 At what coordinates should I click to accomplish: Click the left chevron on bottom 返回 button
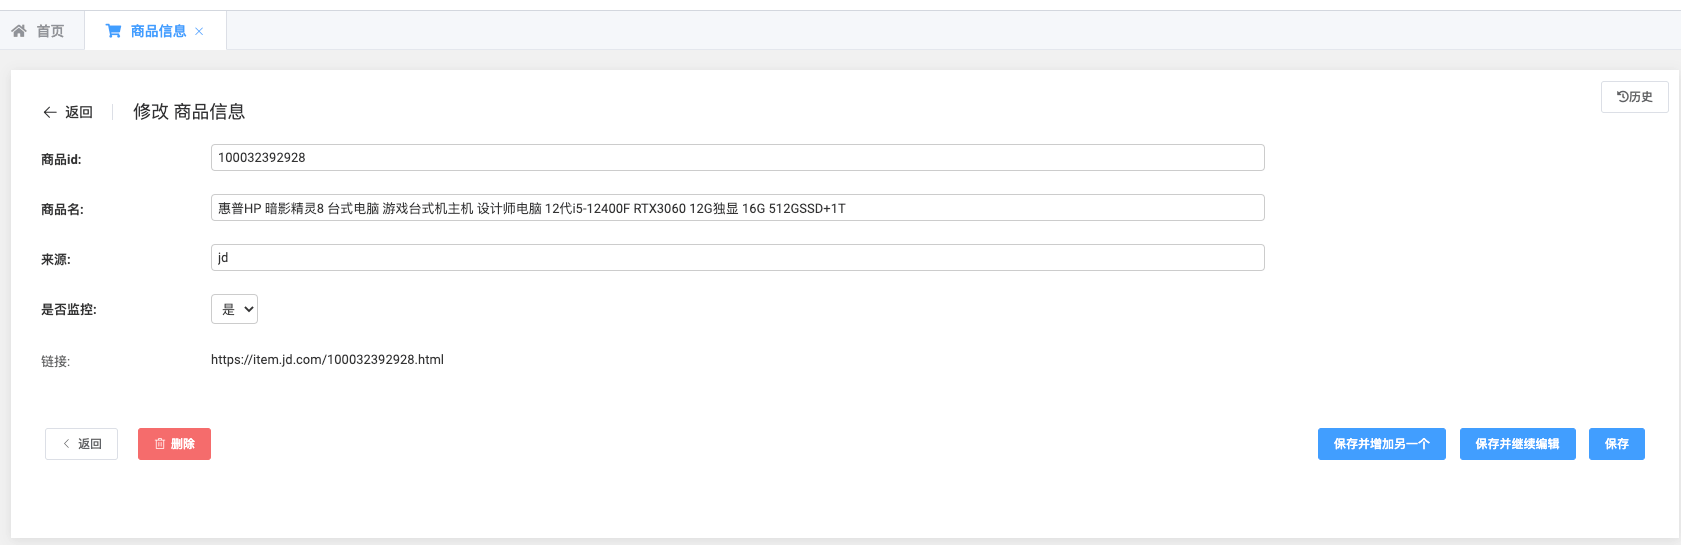click(67, 444)
